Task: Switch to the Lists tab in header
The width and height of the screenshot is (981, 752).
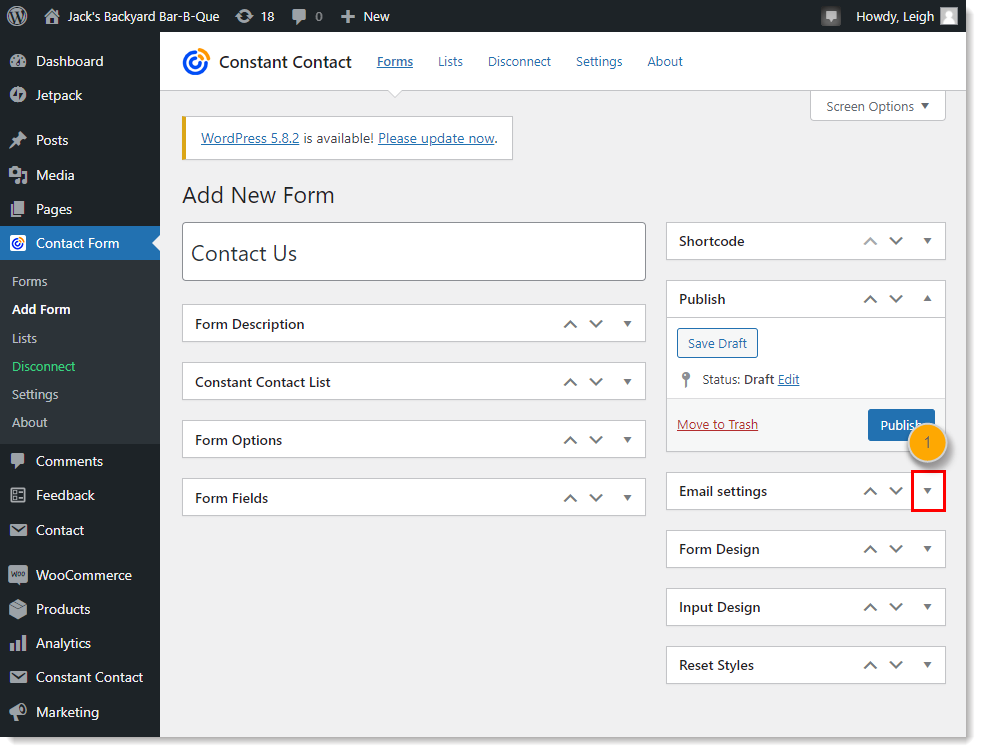Action: pyautogui.click(x=450, y=61)
